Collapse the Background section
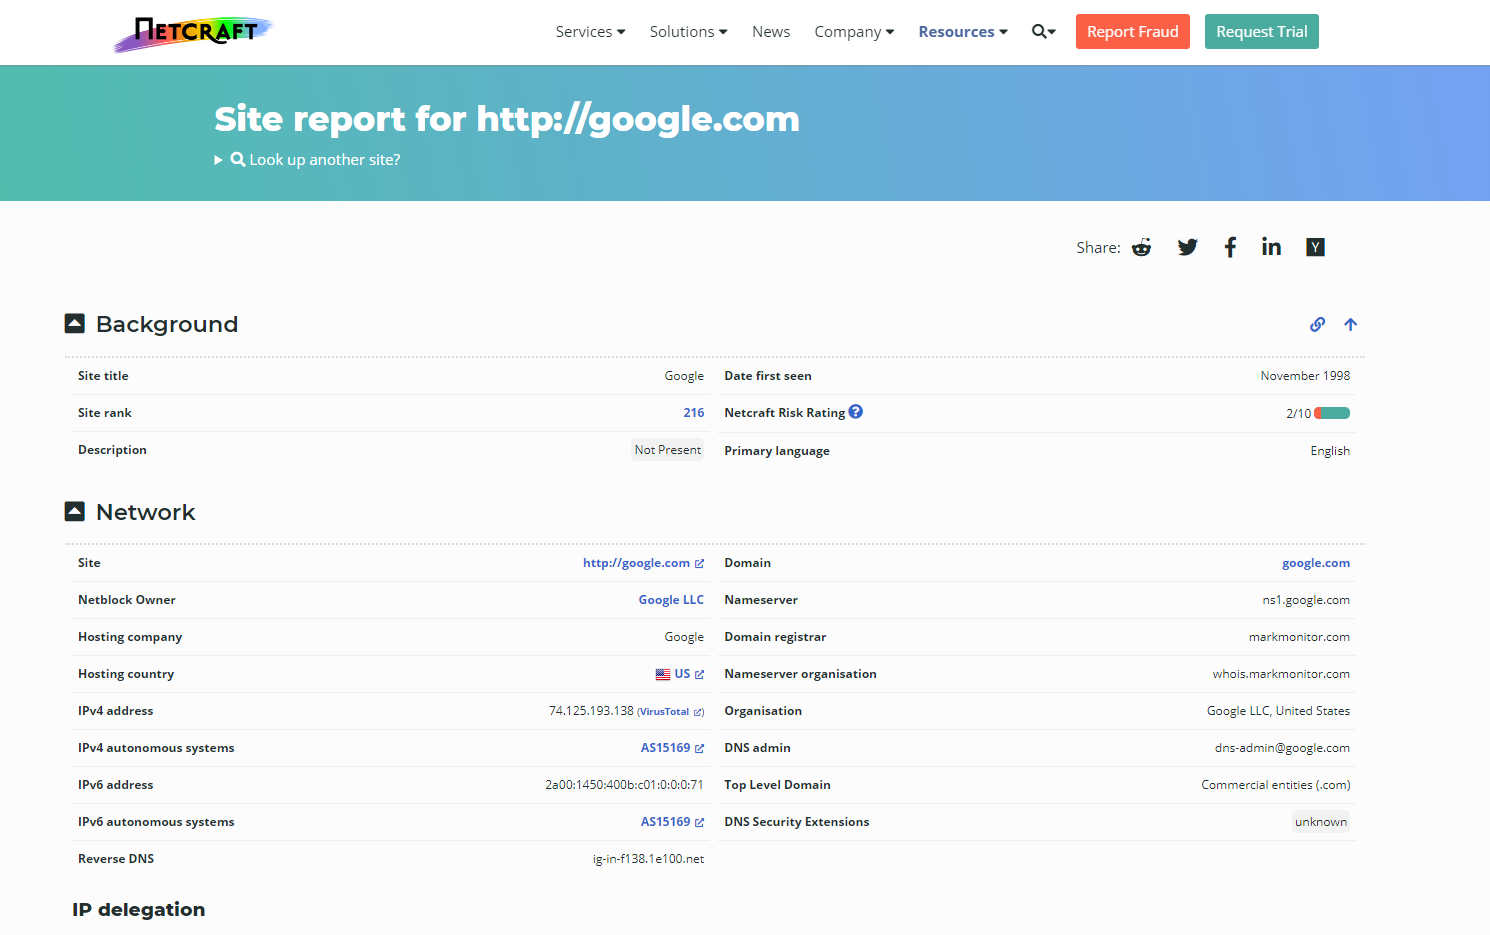Viewport: 1490px width, 935px height. (75, 324)
